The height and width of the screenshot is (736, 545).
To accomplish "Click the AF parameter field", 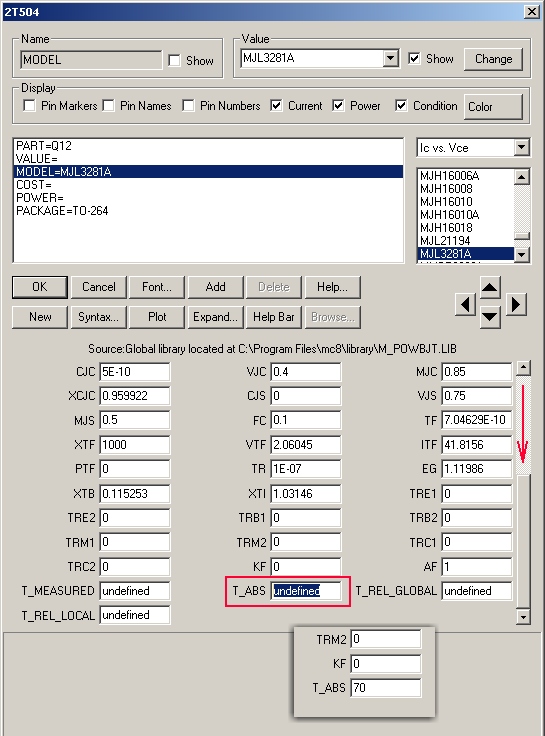I will (x=476, y=567).
